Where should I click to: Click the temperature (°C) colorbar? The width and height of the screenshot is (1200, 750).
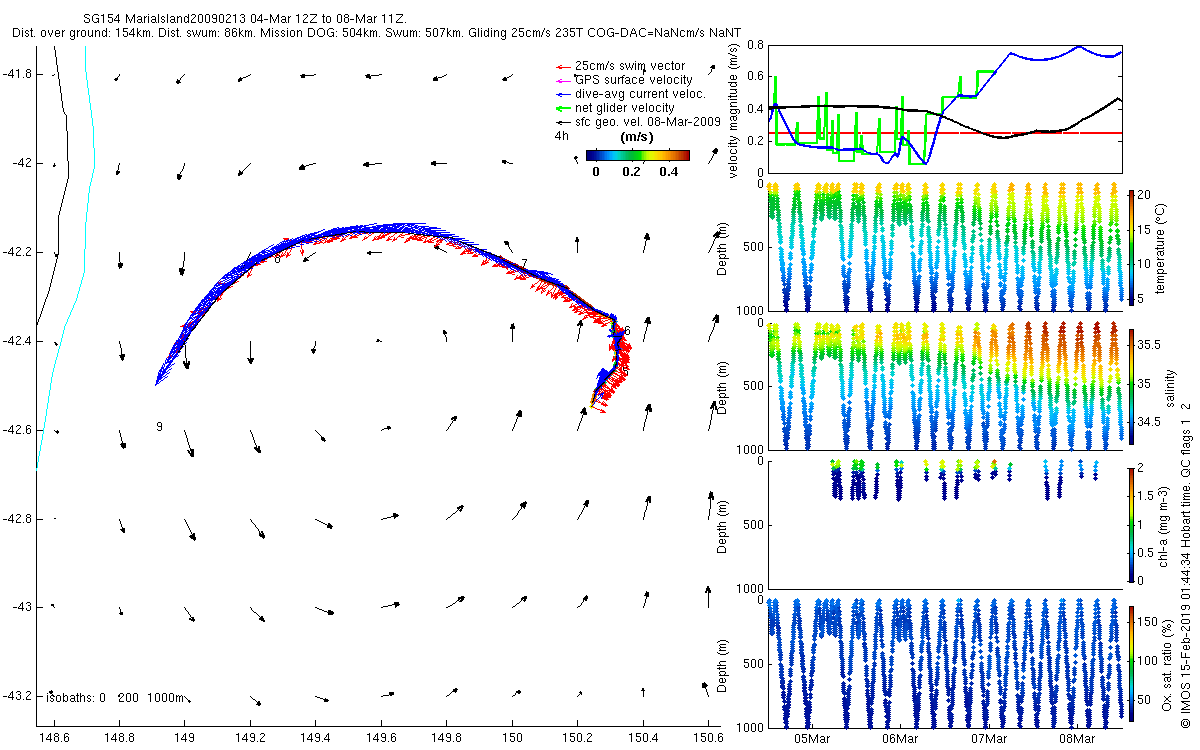[x=1131, y=245]
